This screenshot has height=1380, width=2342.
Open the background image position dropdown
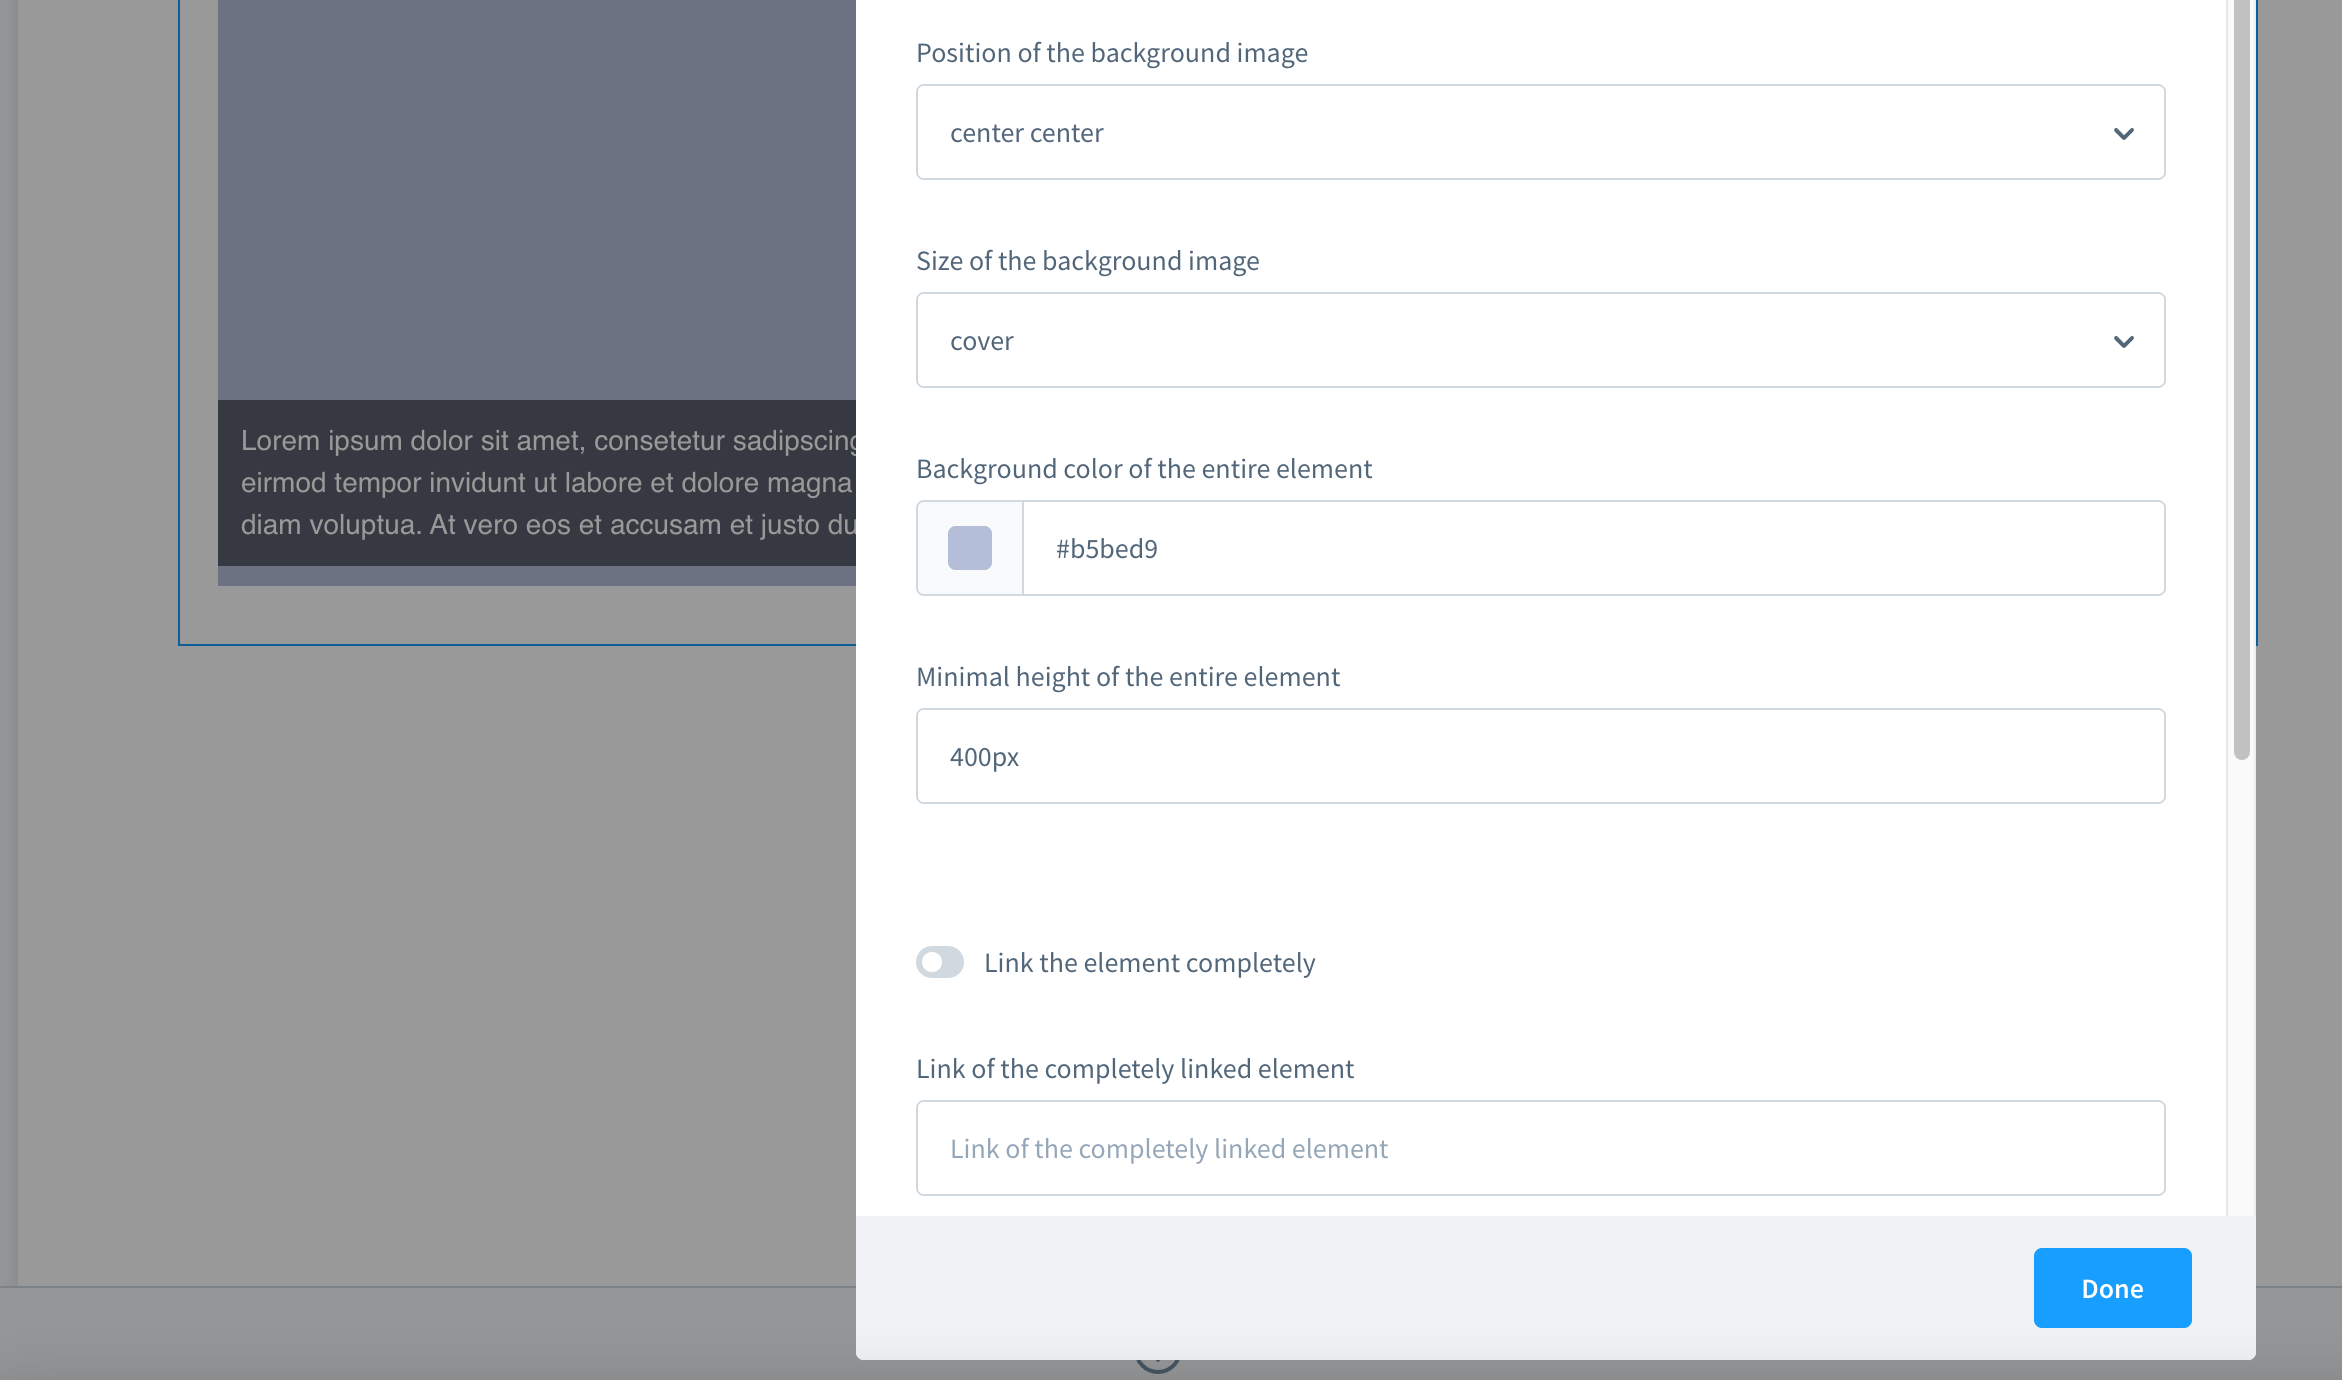click(1540, 132)
